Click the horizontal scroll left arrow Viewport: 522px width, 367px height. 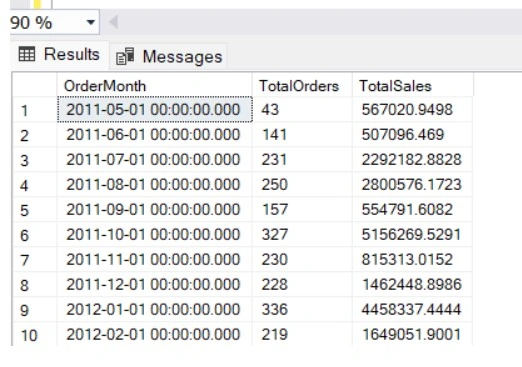click(113, 22)
